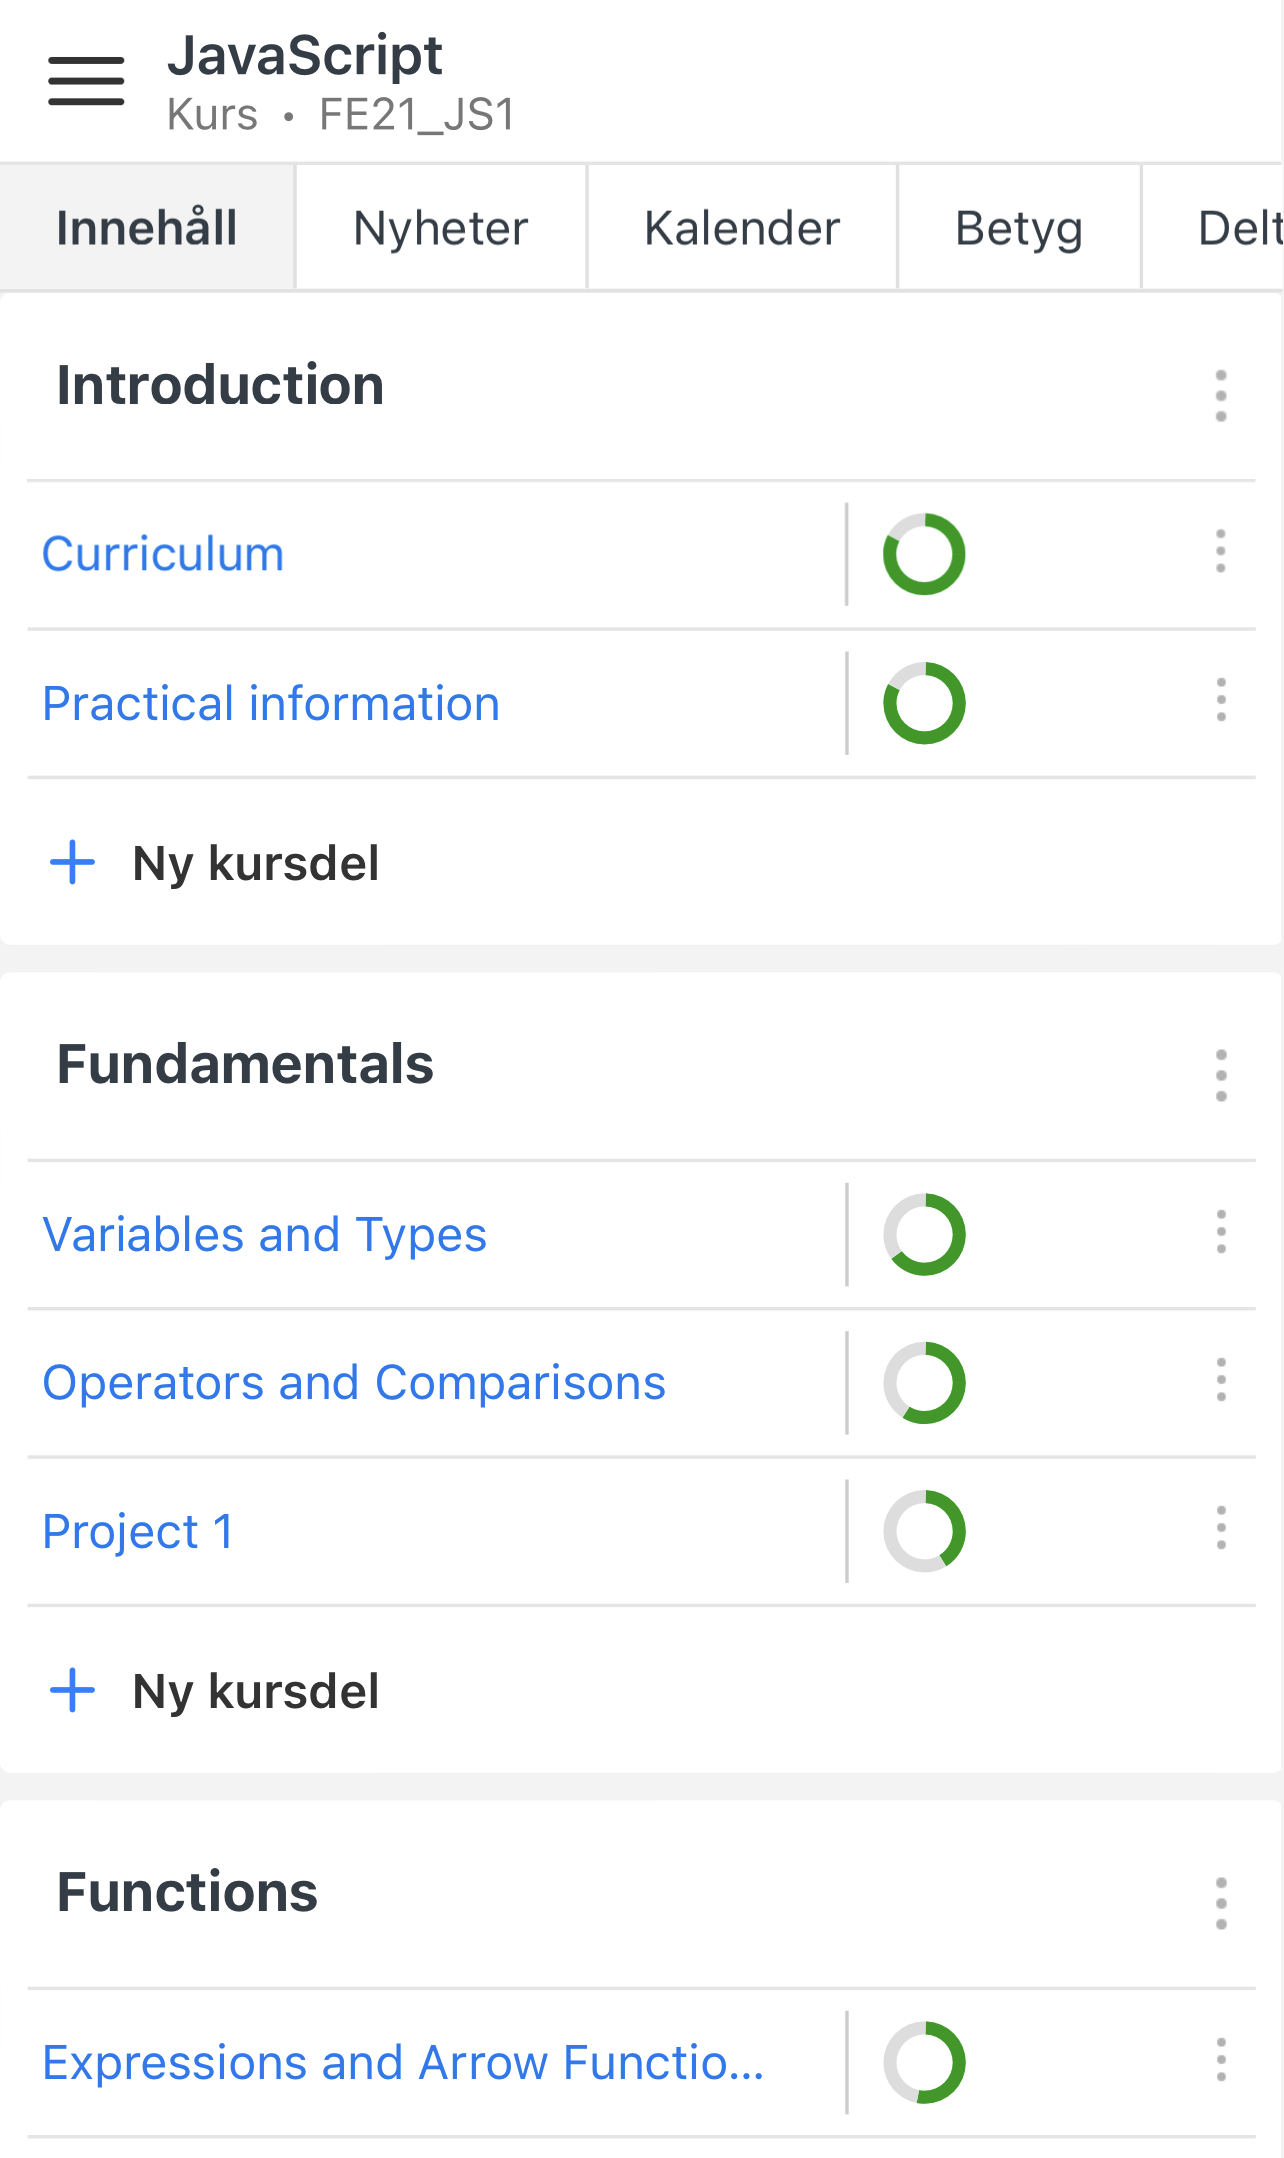Open options menu for Expressions and Arrow Functions
This screenshot has width=1284, height=2158.
(1220, 2060)
